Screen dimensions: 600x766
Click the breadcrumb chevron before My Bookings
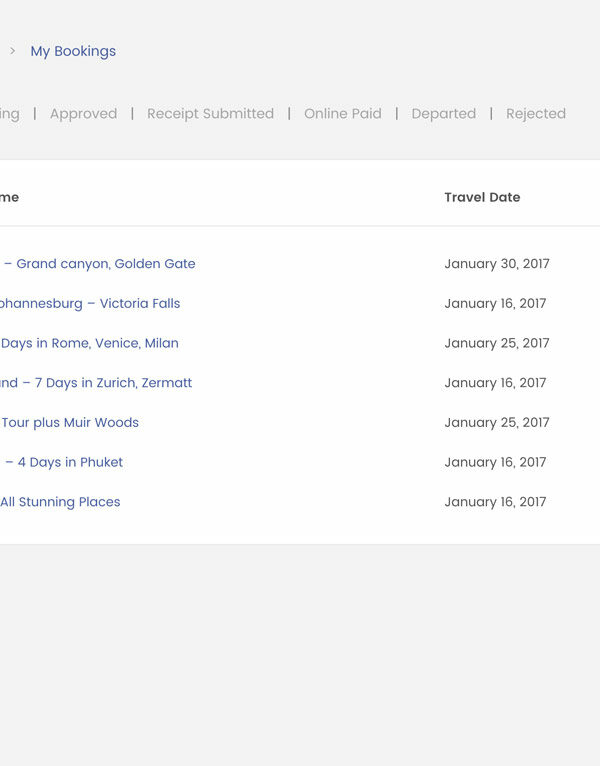(x=12, y=51)
